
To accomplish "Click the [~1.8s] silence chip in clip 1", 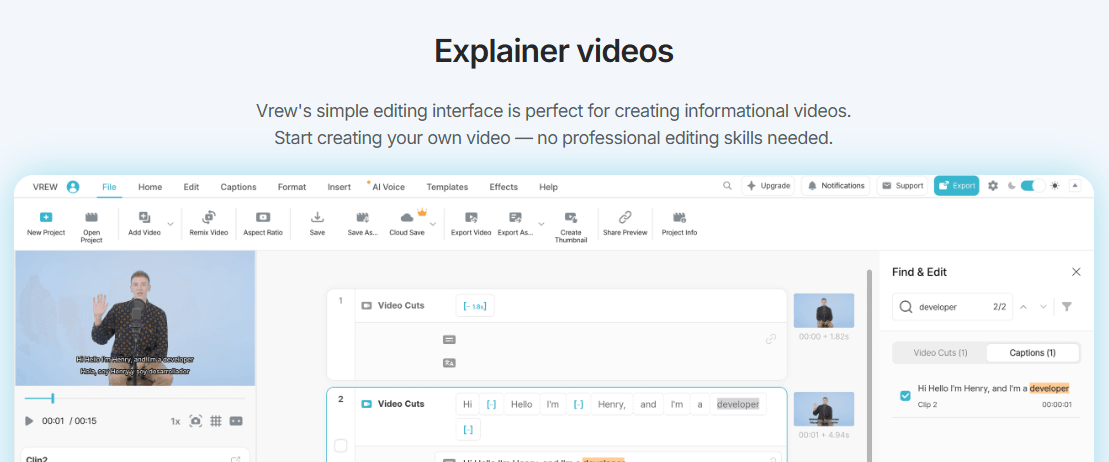I will click(x=475, y=306).
